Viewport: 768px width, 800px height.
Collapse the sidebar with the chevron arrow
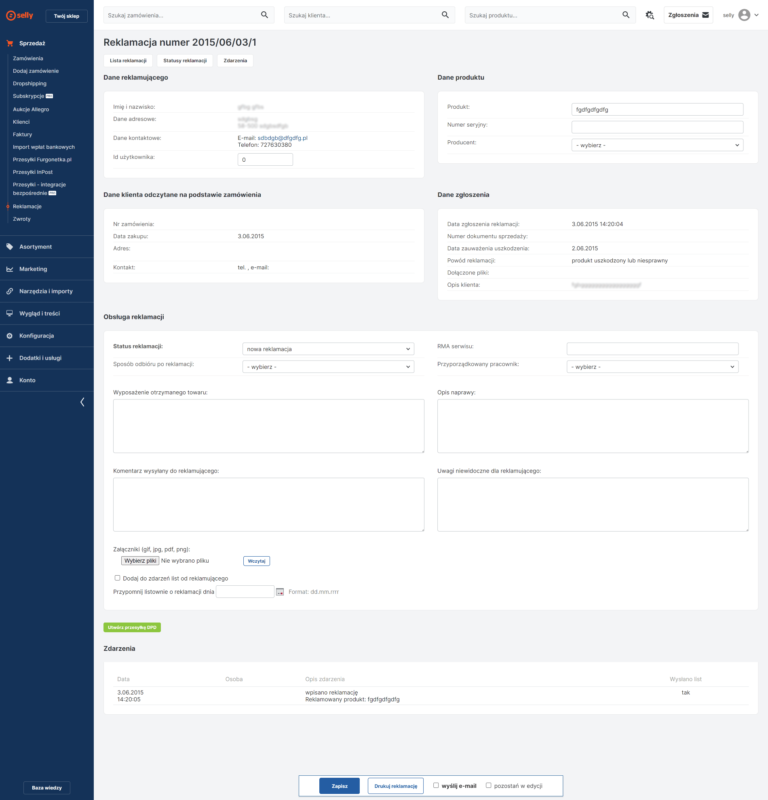[x=82, y=402]
